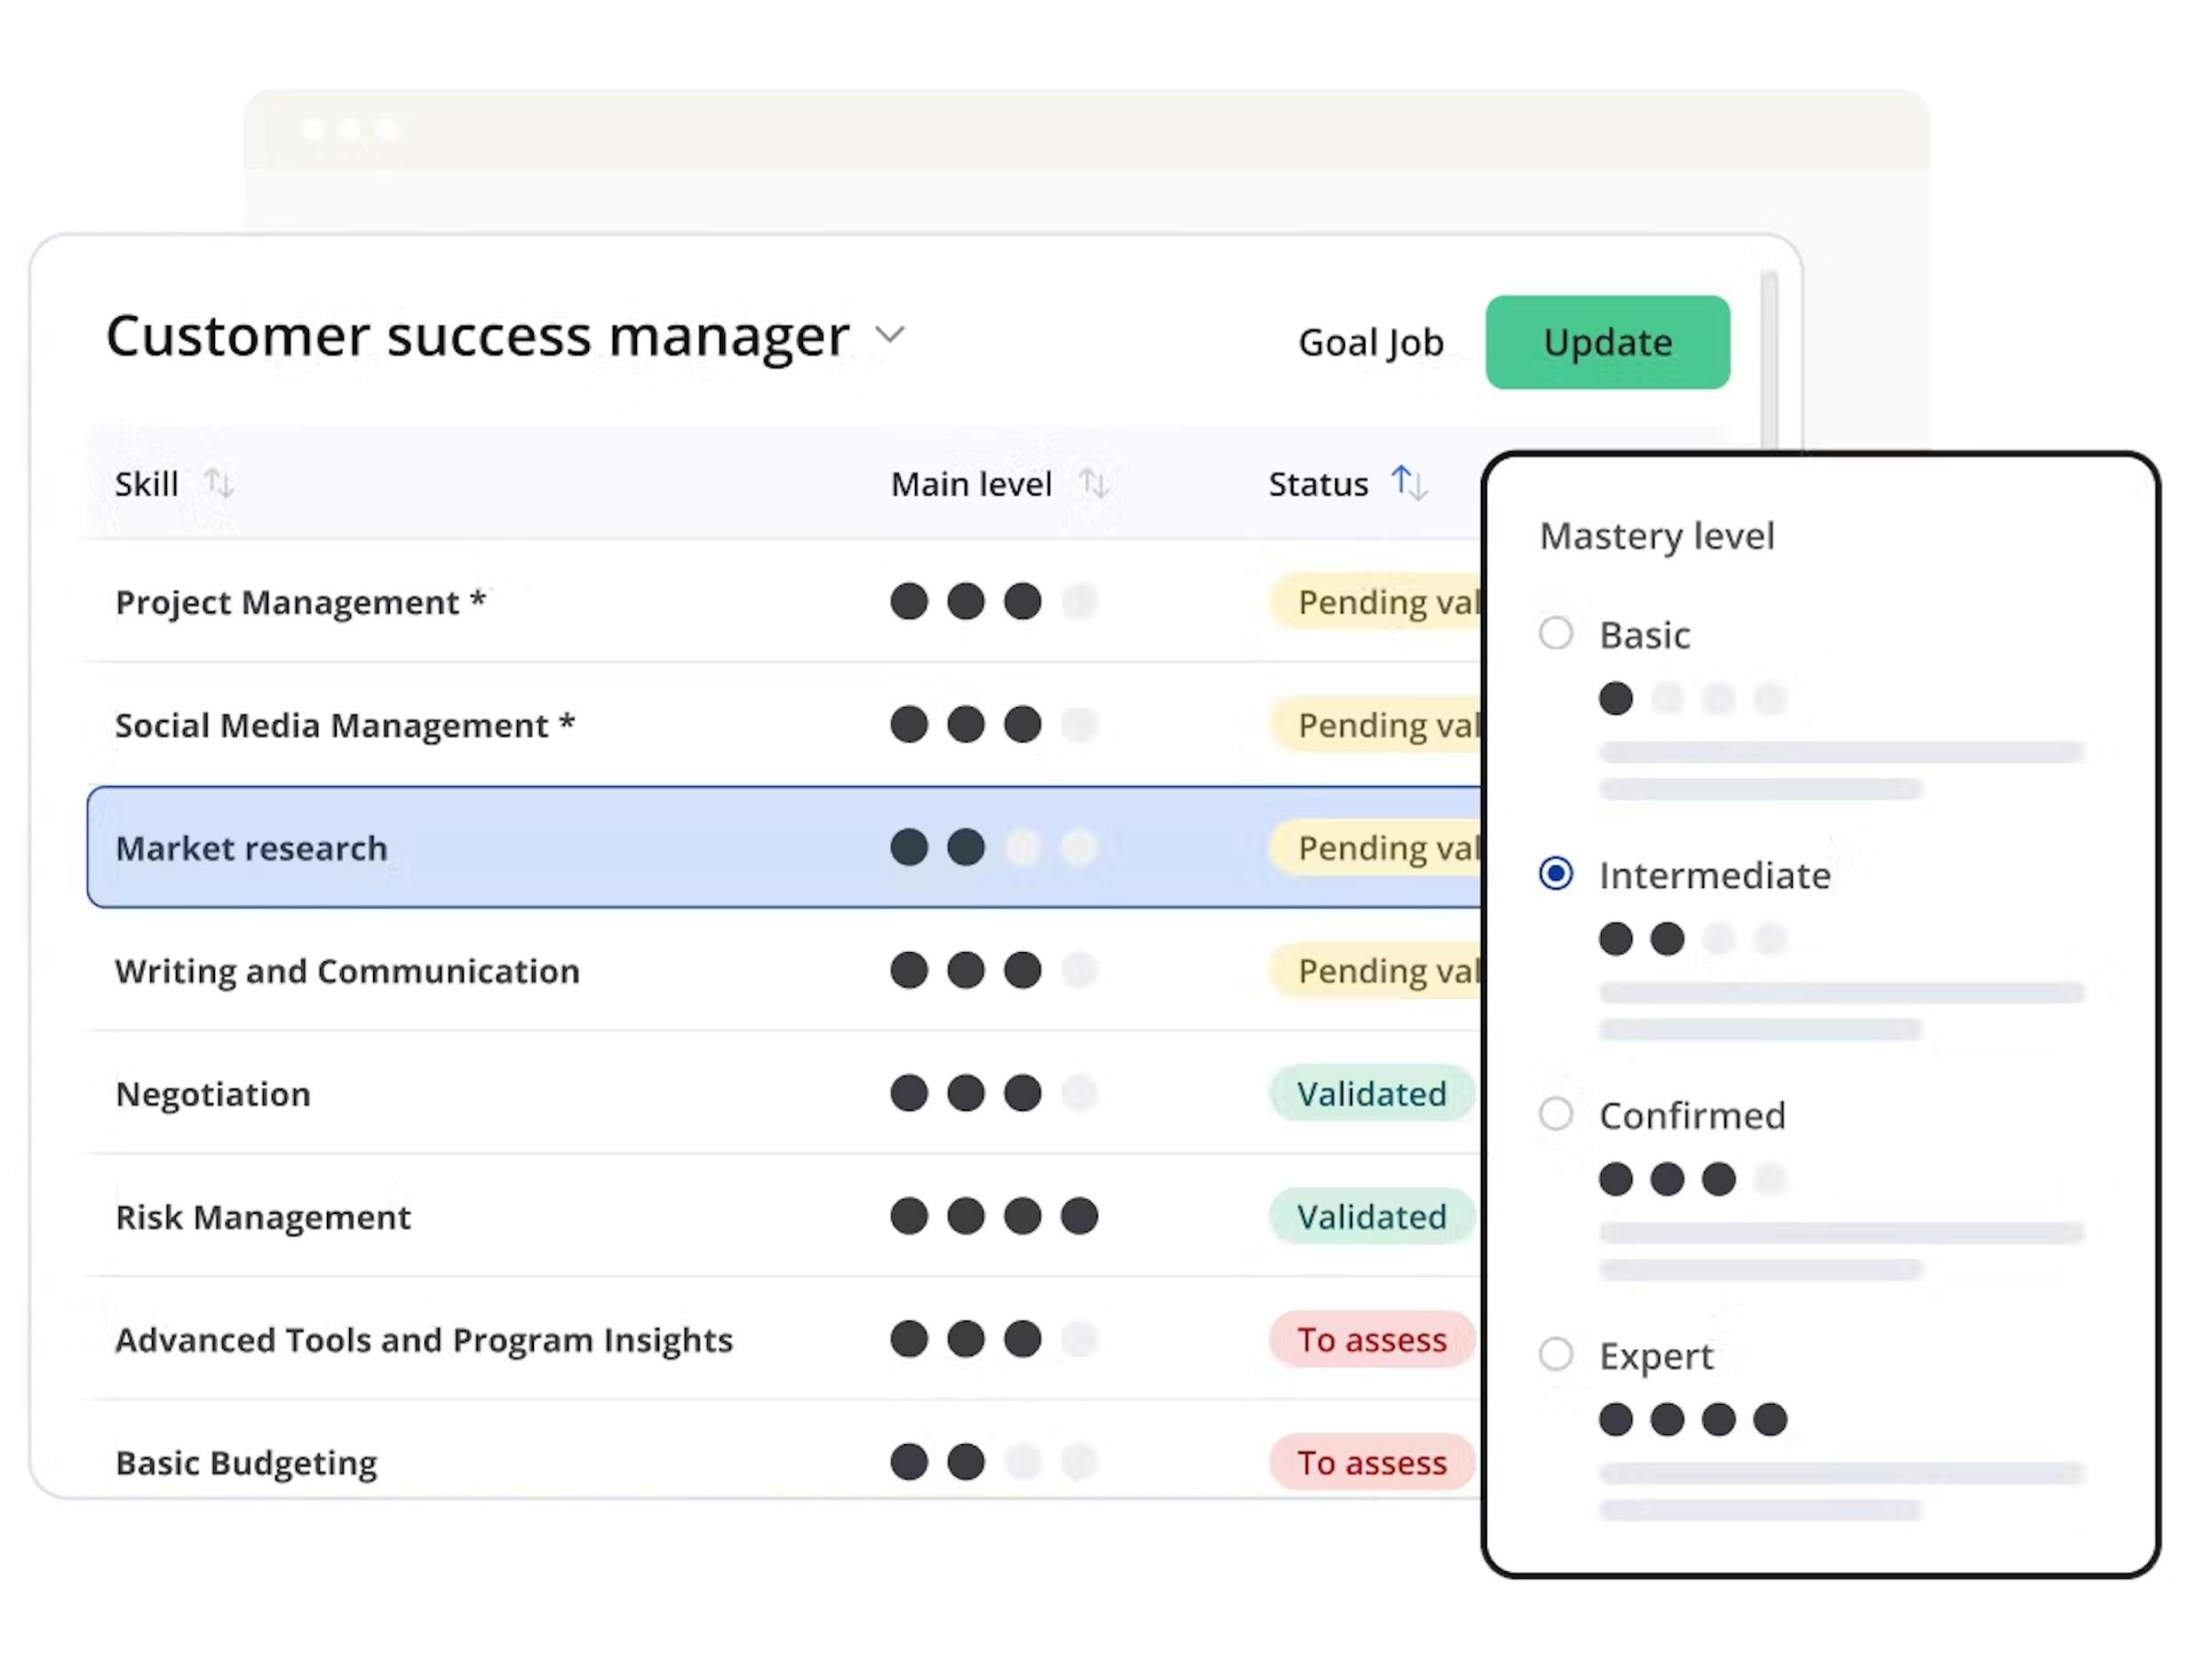Sort the table by Main level
2212x1659 pixels.
[x=1094, y=484]
